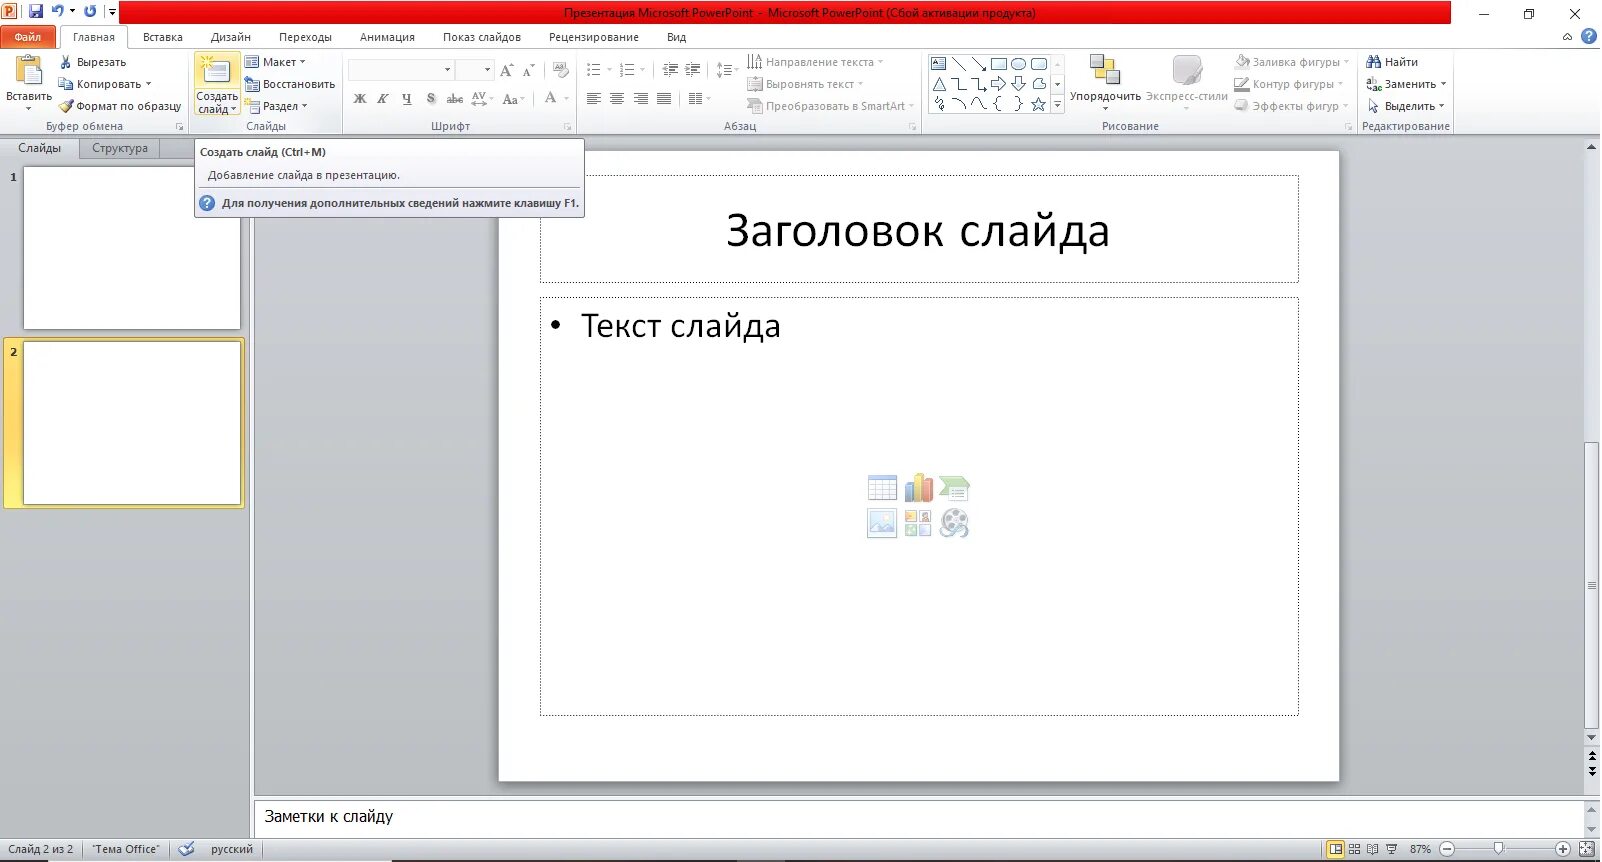Select the Isosceles Triangle shape
This screenshot has width=1602, height=862.
[939, 84]
